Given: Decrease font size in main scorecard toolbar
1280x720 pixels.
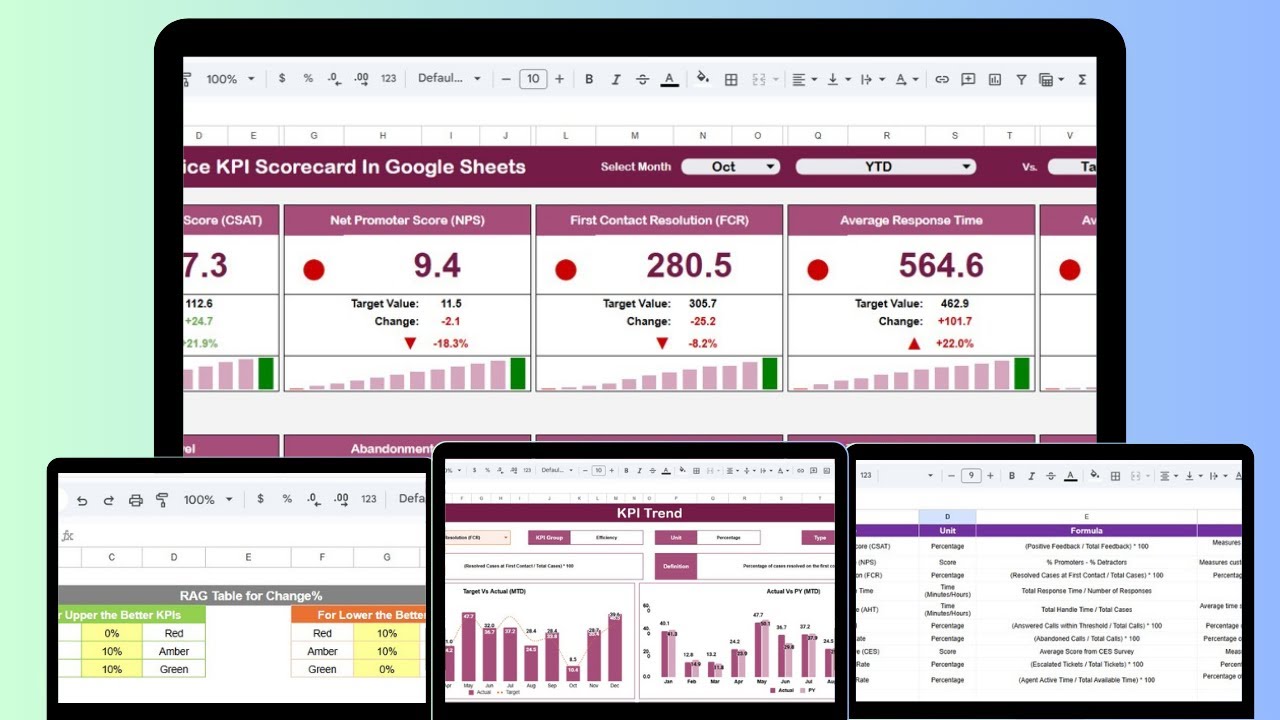Looking at the screenshot, I should [507, 79].
